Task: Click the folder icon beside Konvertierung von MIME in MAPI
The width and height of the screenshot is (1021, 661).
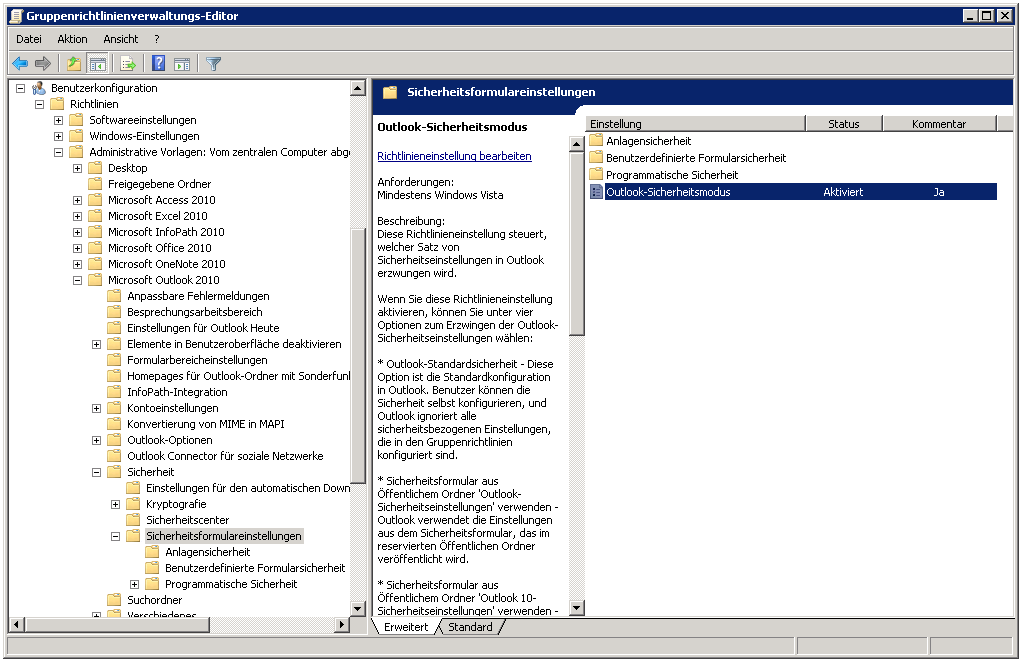Action: pos(115,424)
